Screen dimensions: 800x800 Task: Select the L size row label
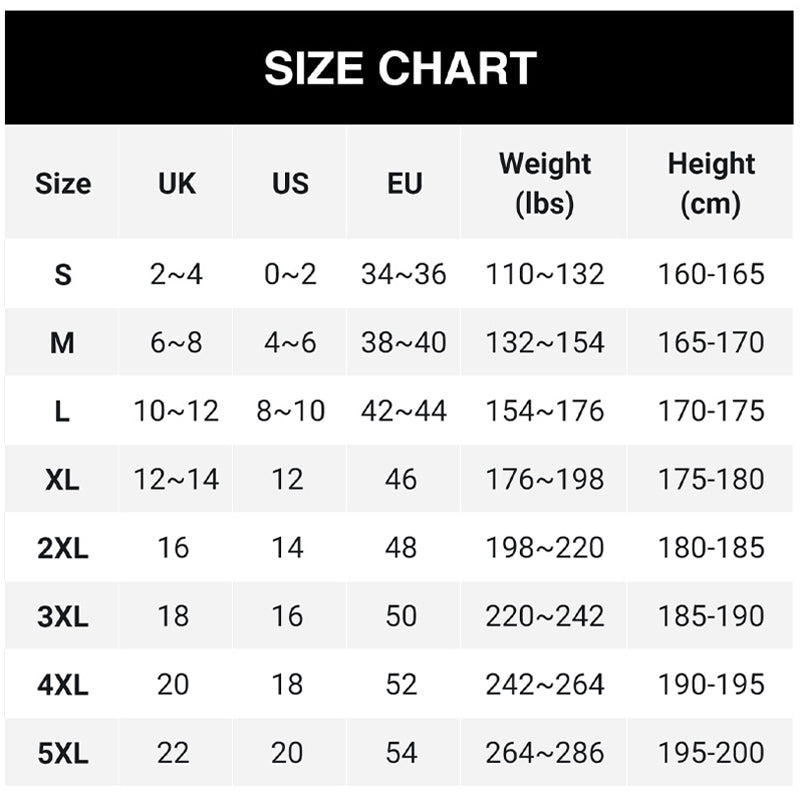pyautogui.click(x=62, y=411)
